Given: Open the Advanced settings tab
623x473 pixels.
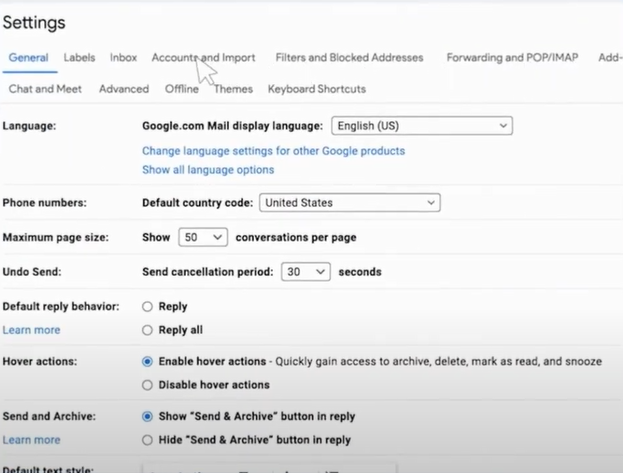Looking at the screenshot, I should pyautogui.click(x=124, y=89).
